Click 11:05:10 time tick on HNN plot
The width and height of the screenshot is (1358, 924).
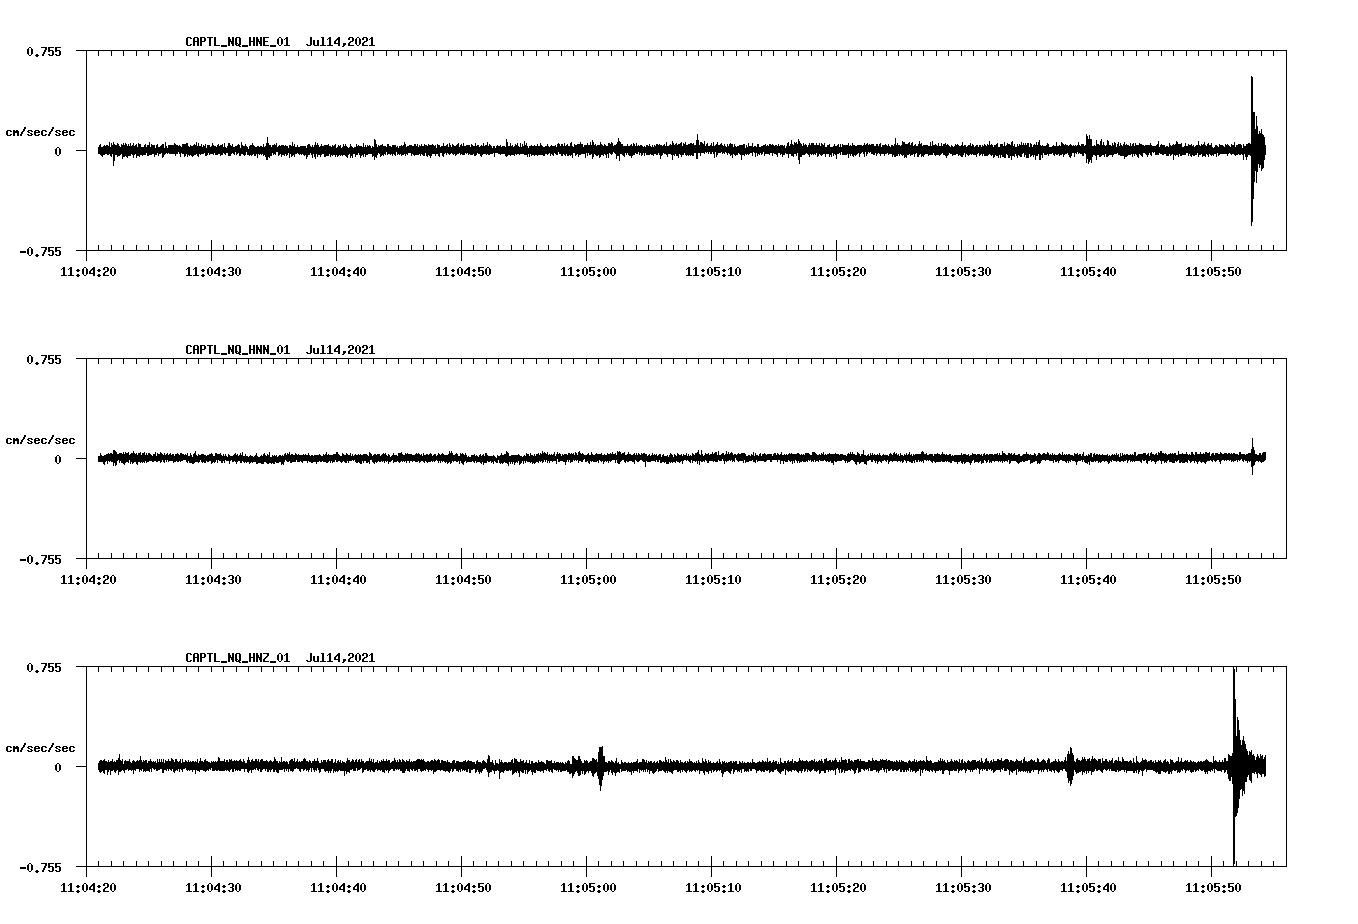coord(712,579)
